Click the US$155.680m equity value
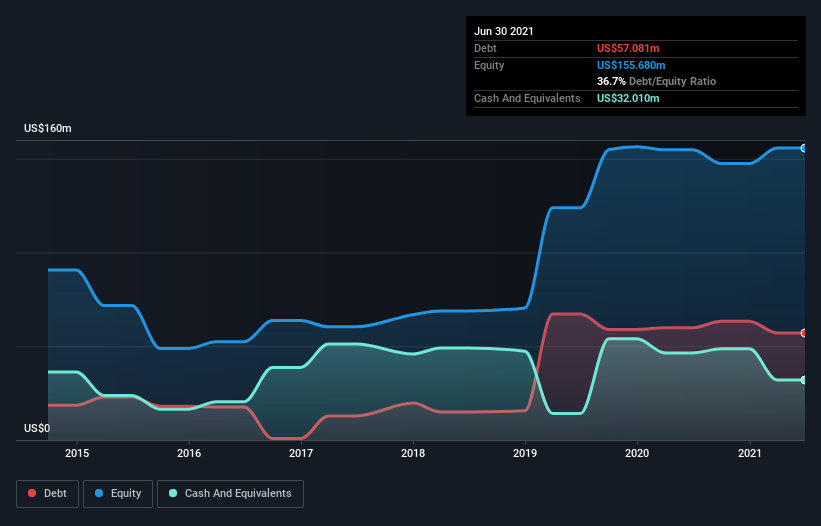 [631, 65]
